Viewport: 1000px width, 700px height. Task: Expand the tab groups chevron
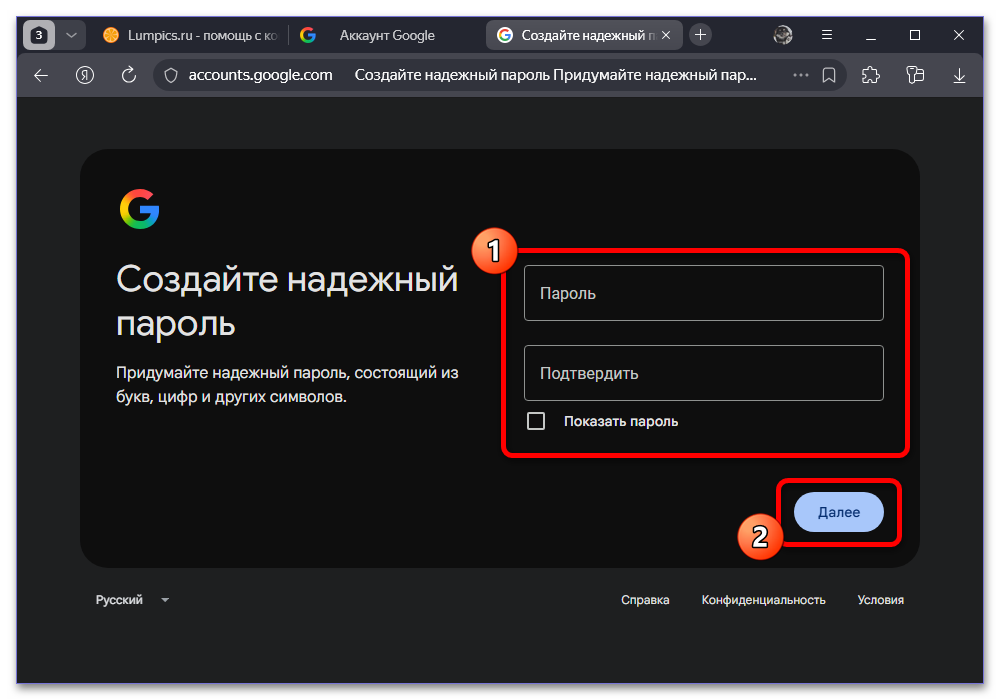(71, 35)
